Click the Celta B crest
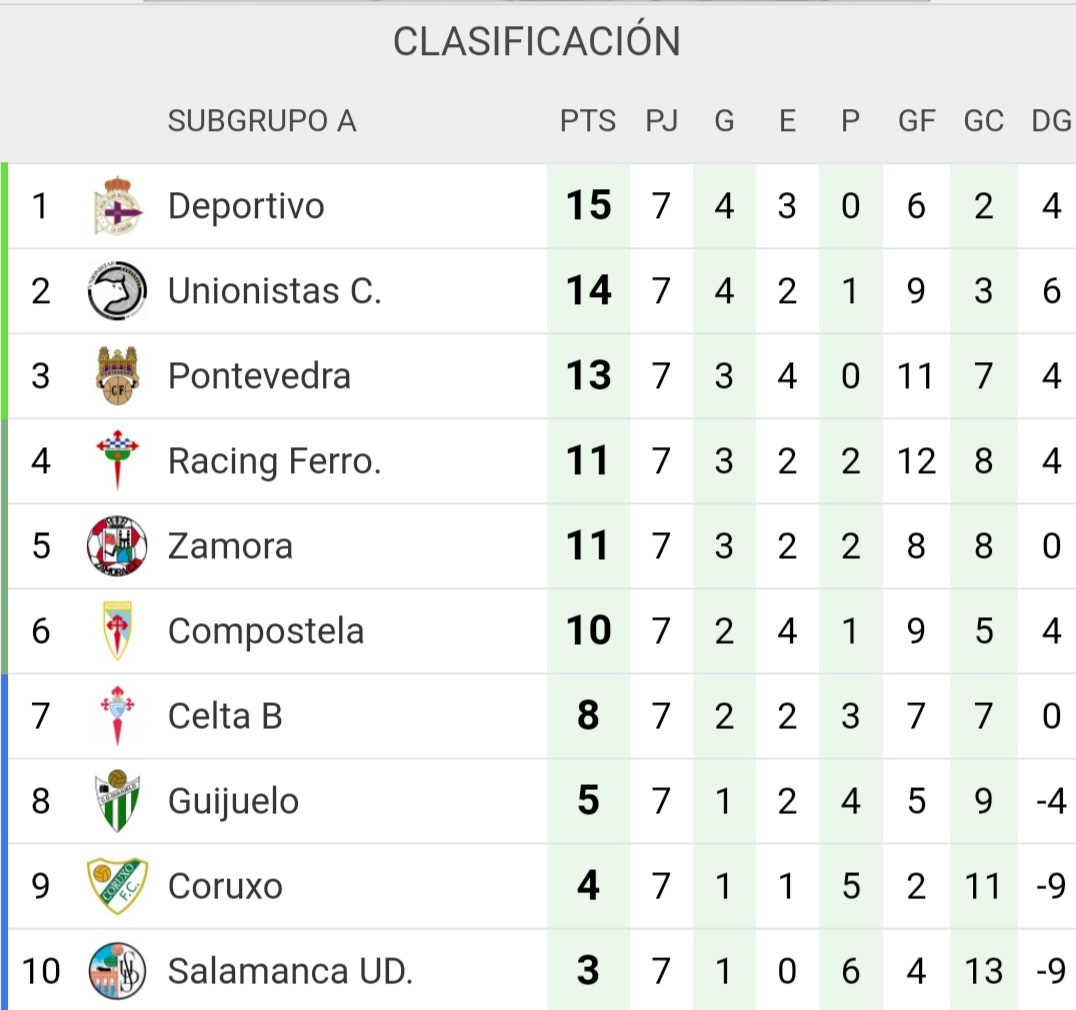Screen dimensions: 1076x1010 click(x=118, y=716)
